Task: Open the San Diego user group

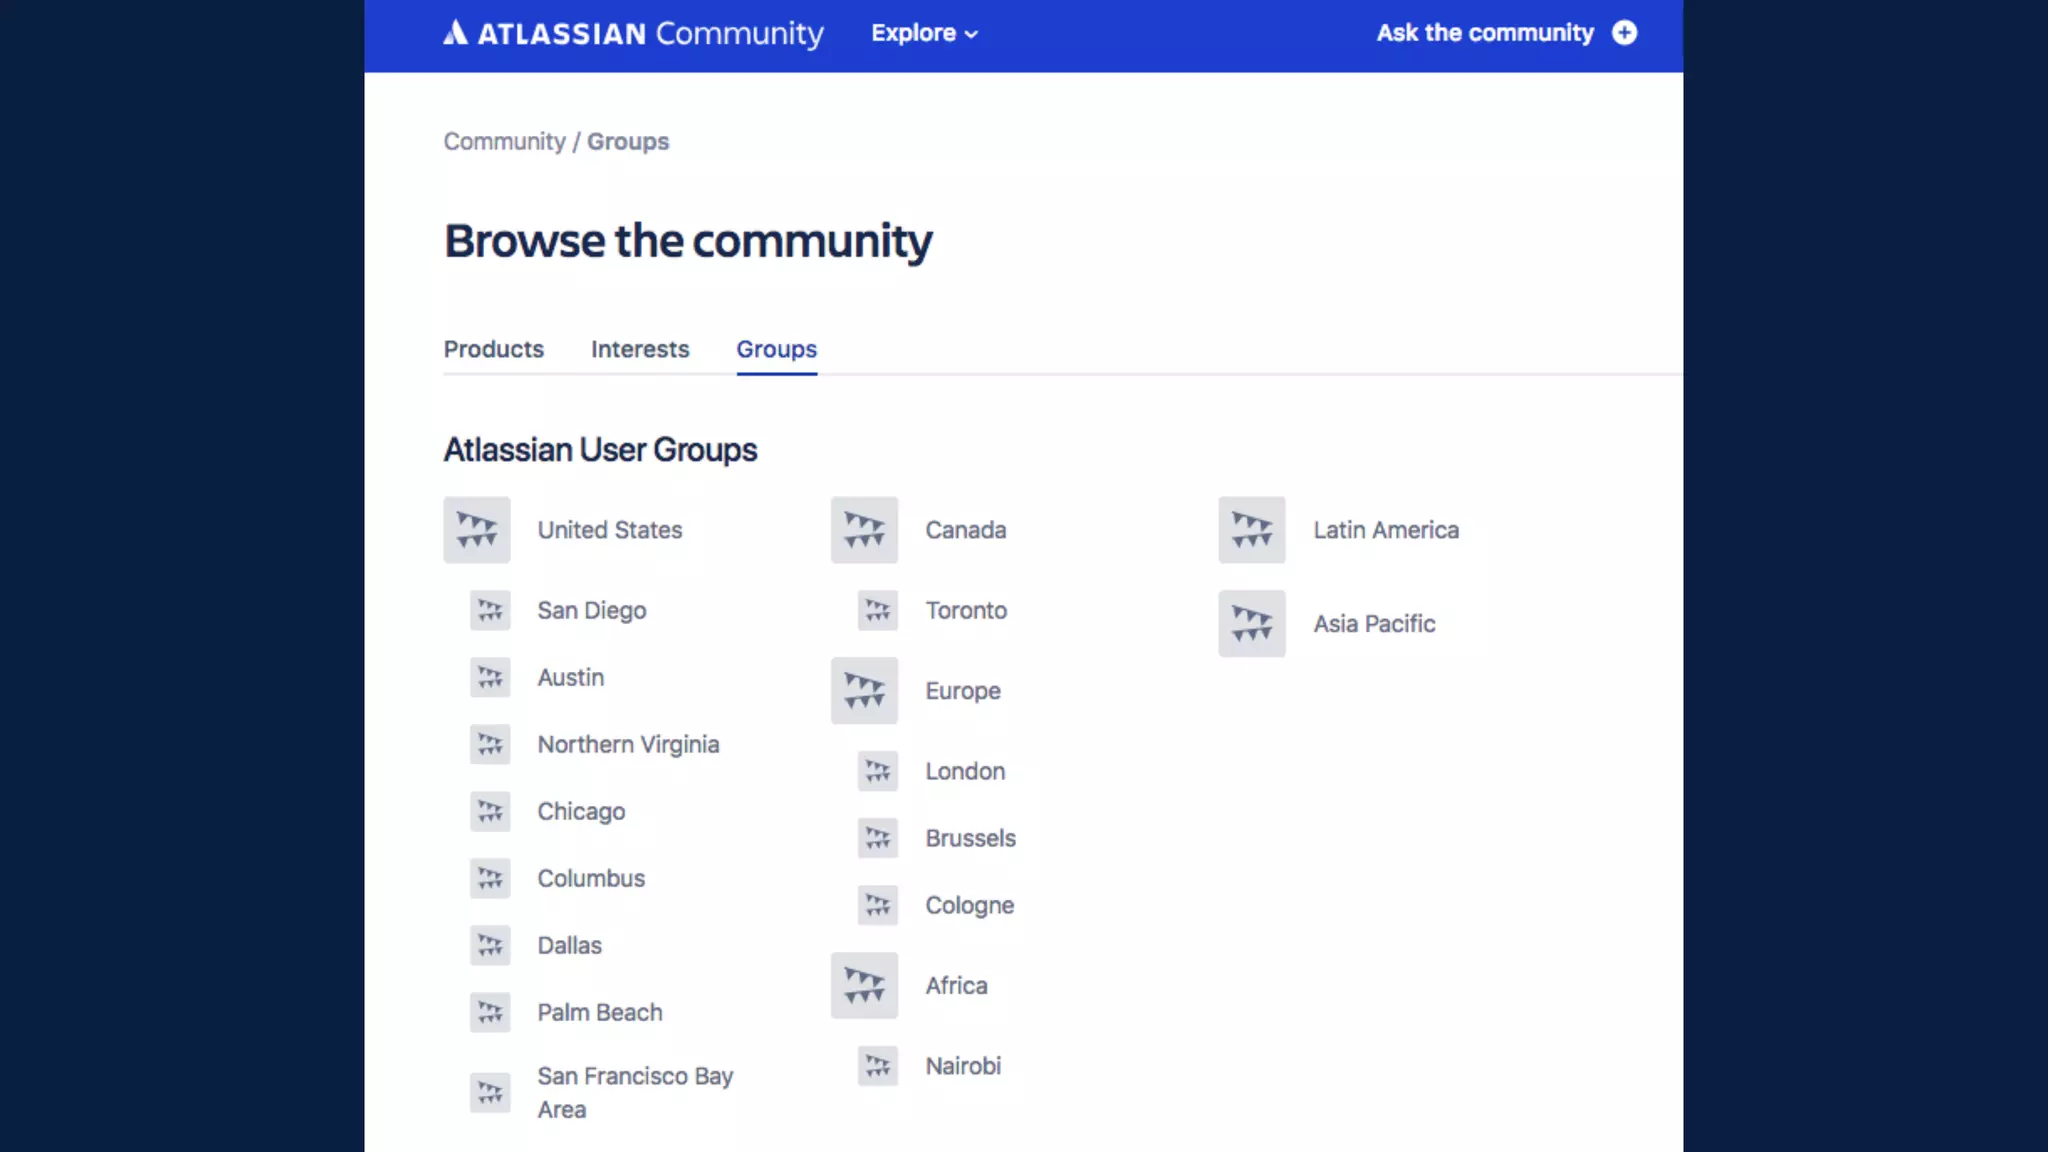Action: pyautogui.click(x=592, y=610)
